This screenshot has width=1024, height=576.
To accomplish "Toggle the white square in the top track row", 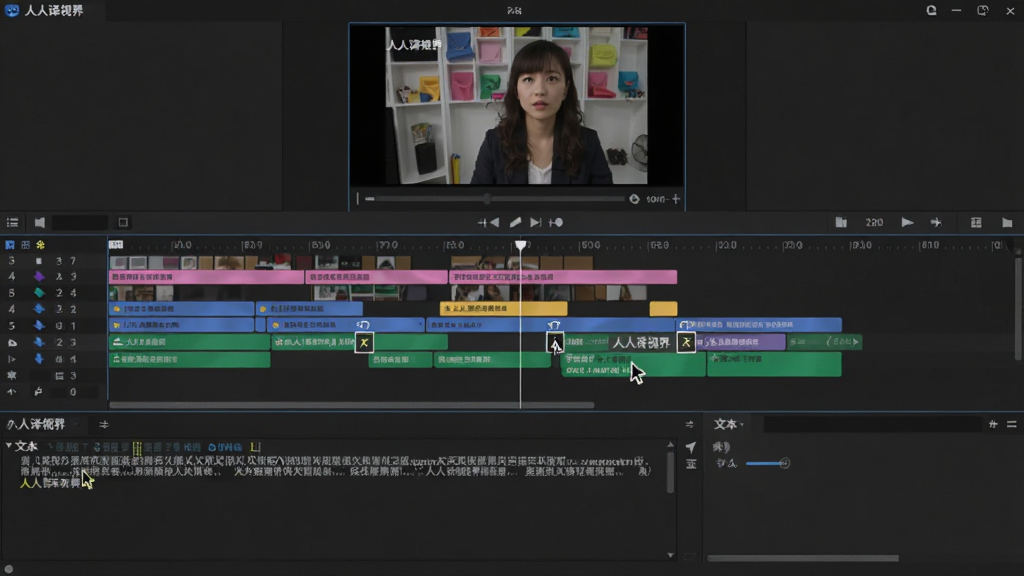I will pos(39,261).
